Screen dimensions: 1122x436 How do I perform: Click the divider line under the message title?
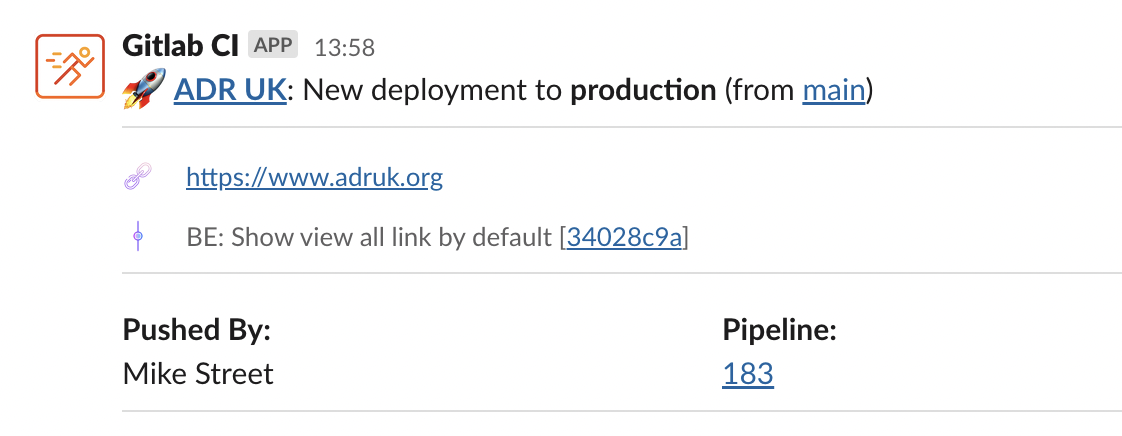(622, 127)
